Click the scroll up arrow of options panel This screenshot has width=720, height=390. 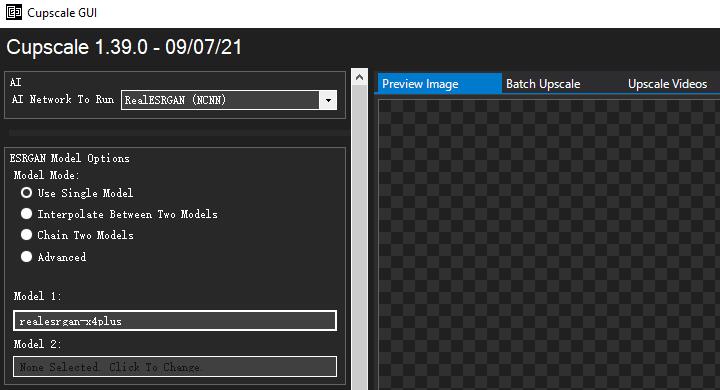coord(360,77)
